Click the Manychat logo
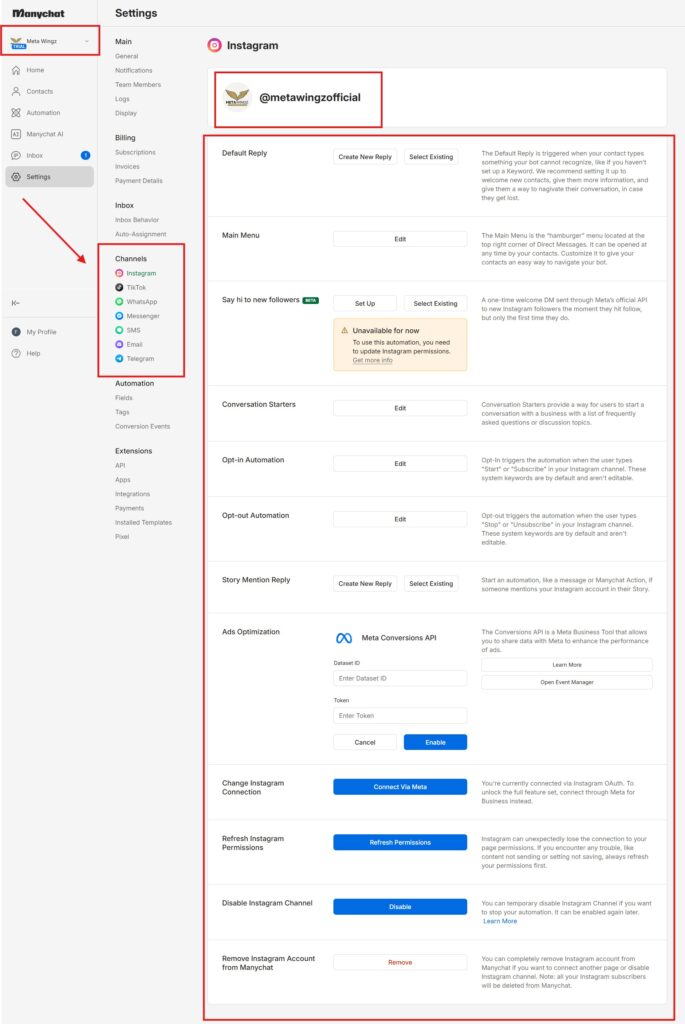The image size is (685, 1024). click(39, 13)
